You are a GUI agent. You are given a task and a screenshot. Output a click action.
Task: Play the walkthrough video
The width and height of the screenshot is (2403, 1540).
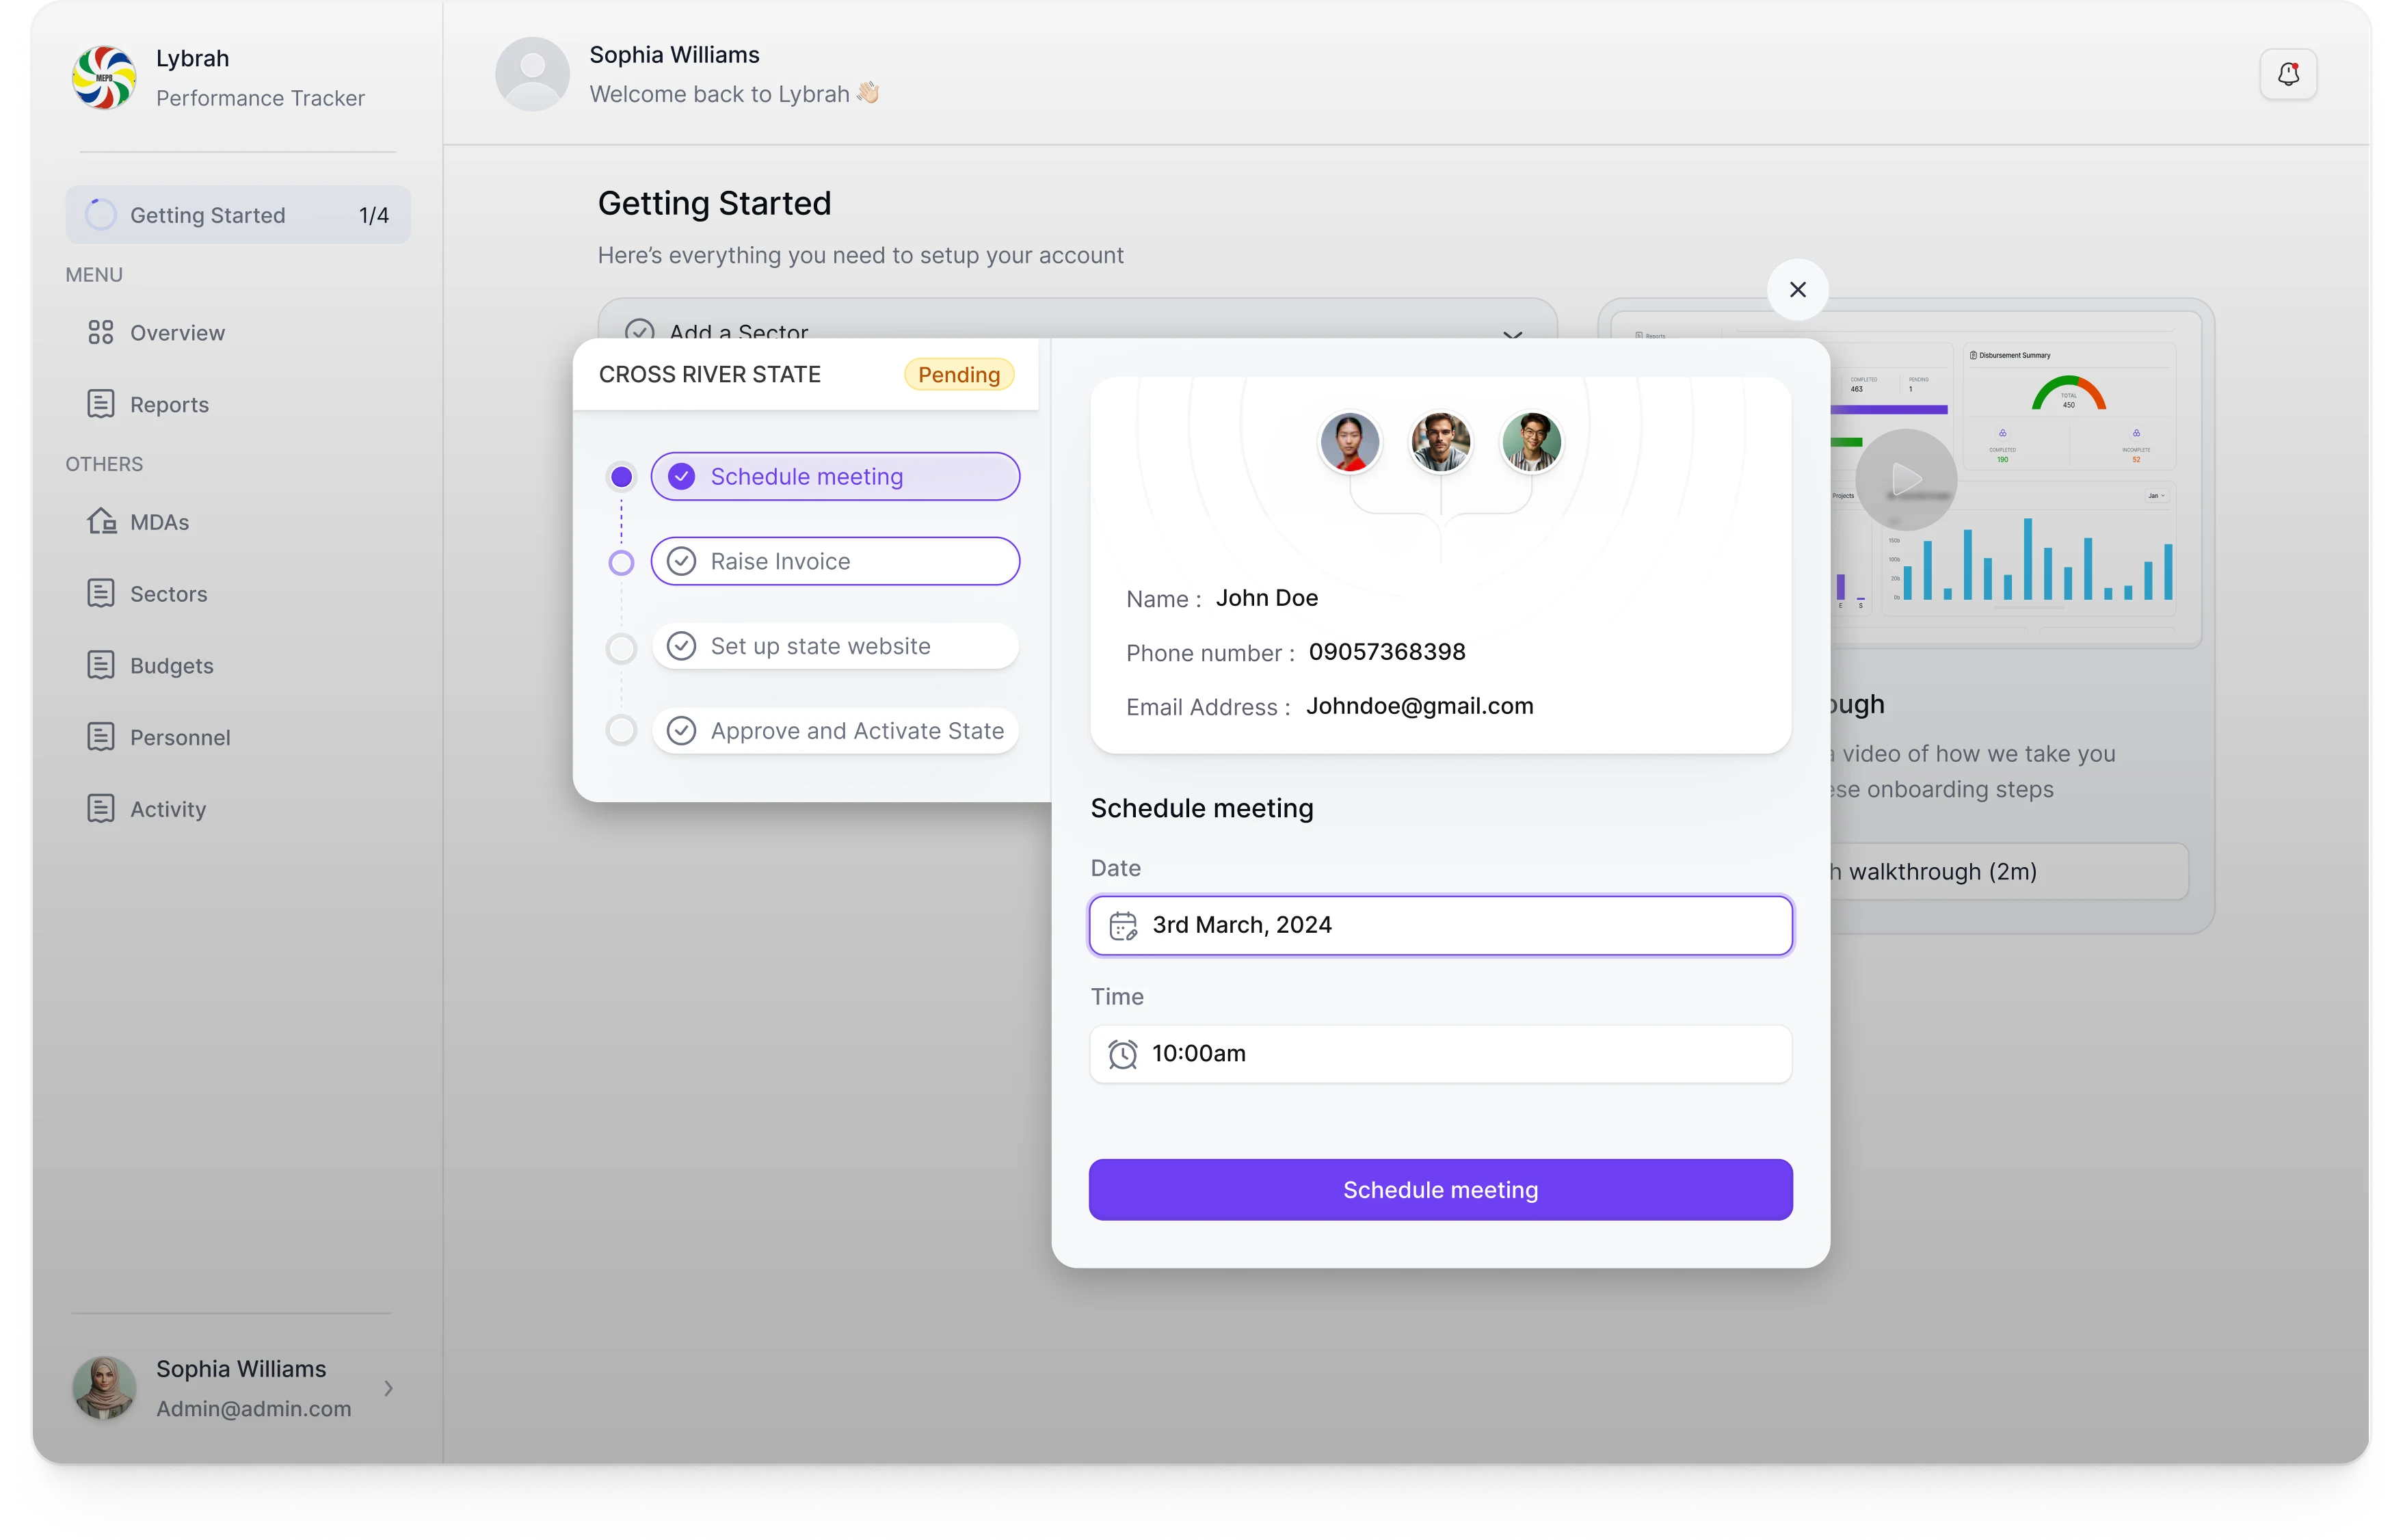click(x=1906, y=480)
